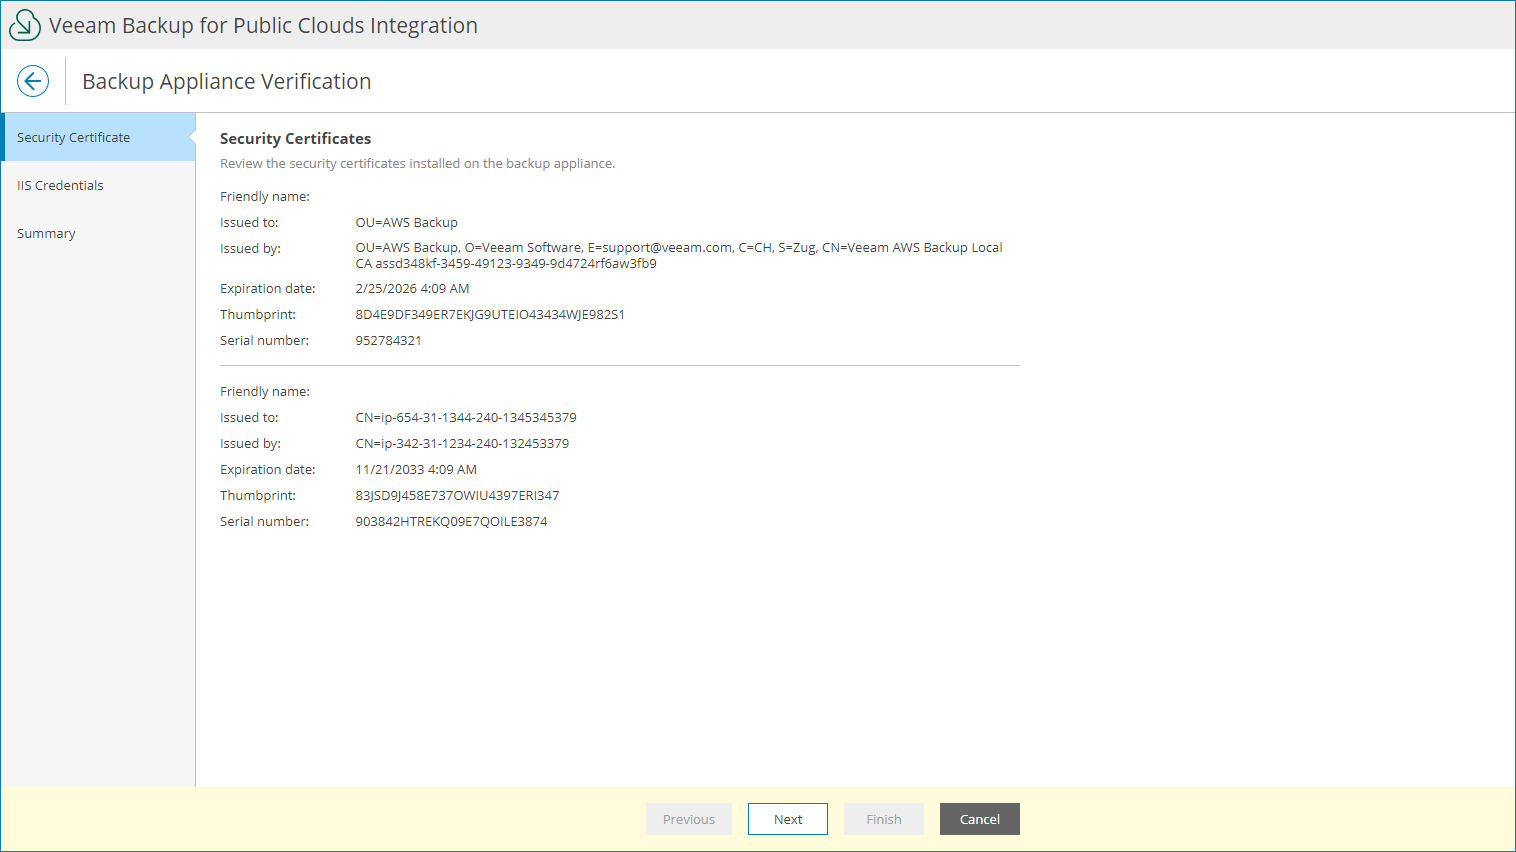Click the disabled Previous button
Viewport: 1516px width, 852px height.
(689, 819)
